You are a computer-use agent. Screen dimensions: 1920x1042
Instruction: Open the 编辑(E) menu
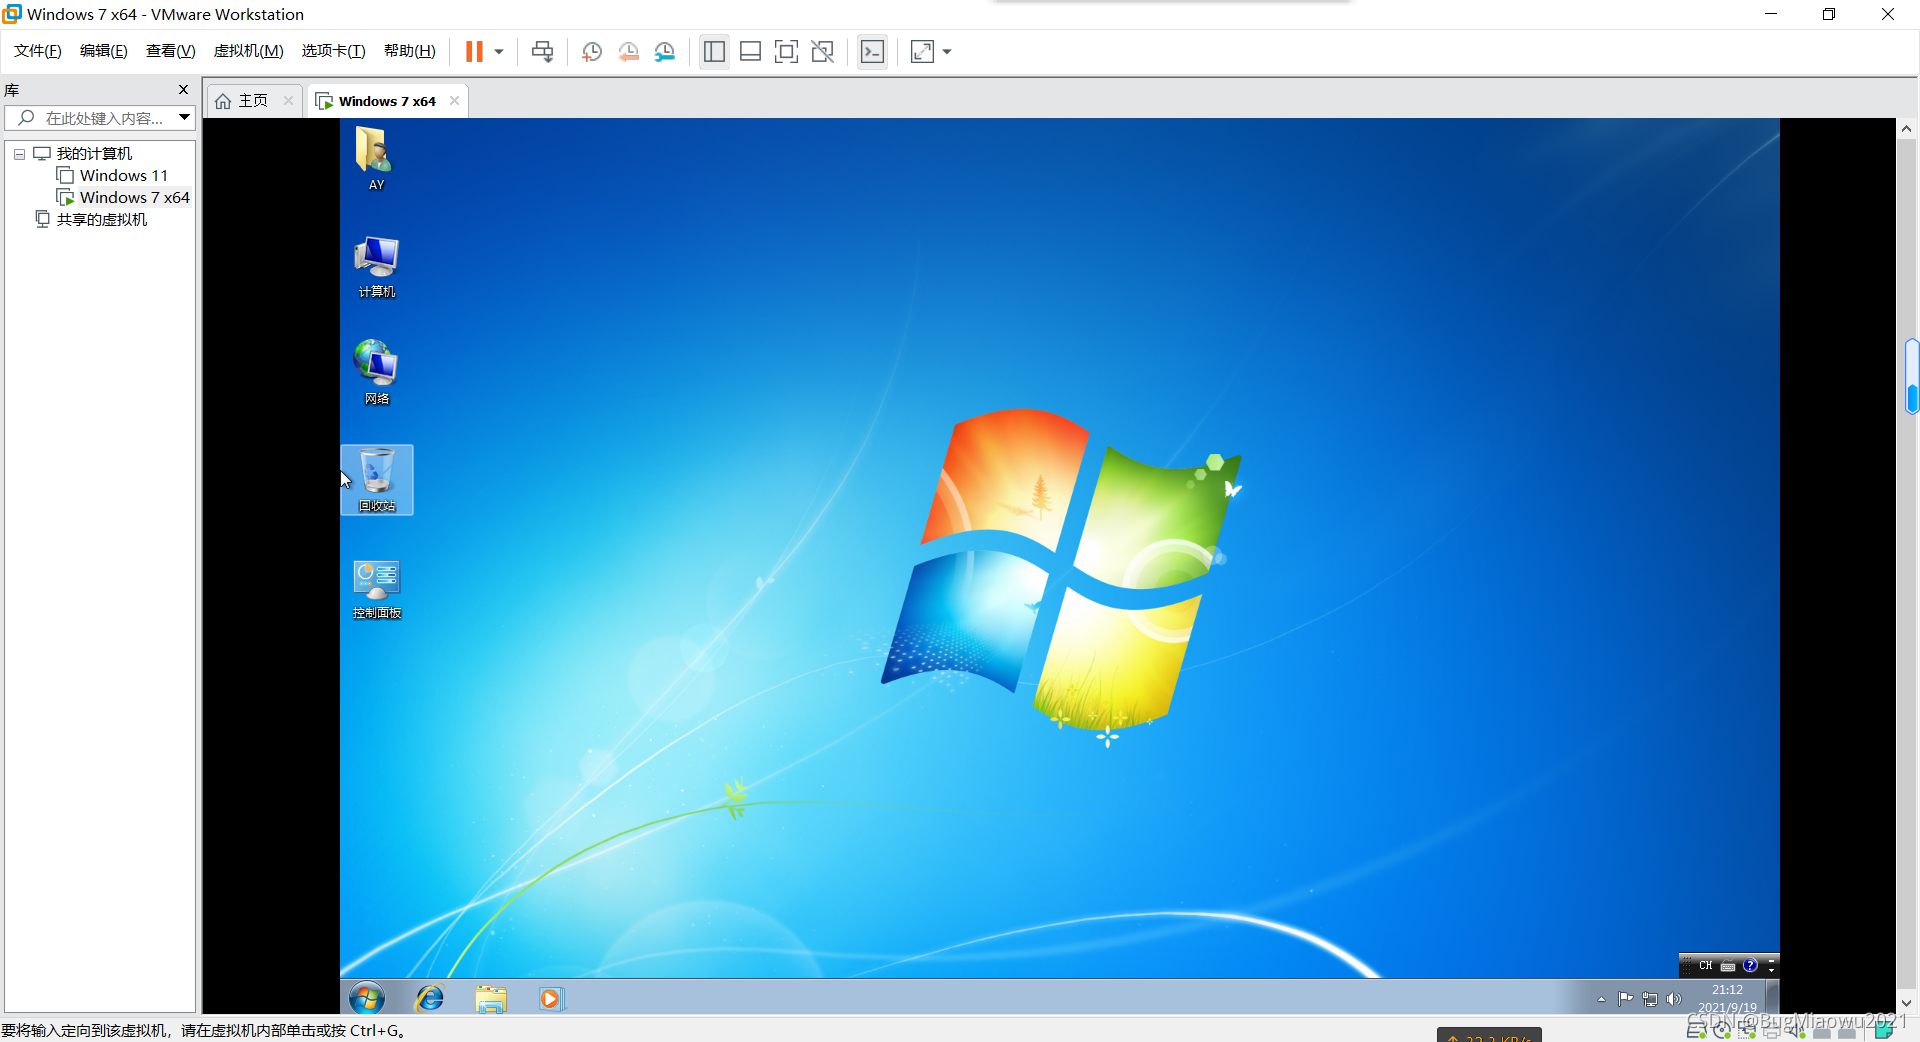pos(104,51)
